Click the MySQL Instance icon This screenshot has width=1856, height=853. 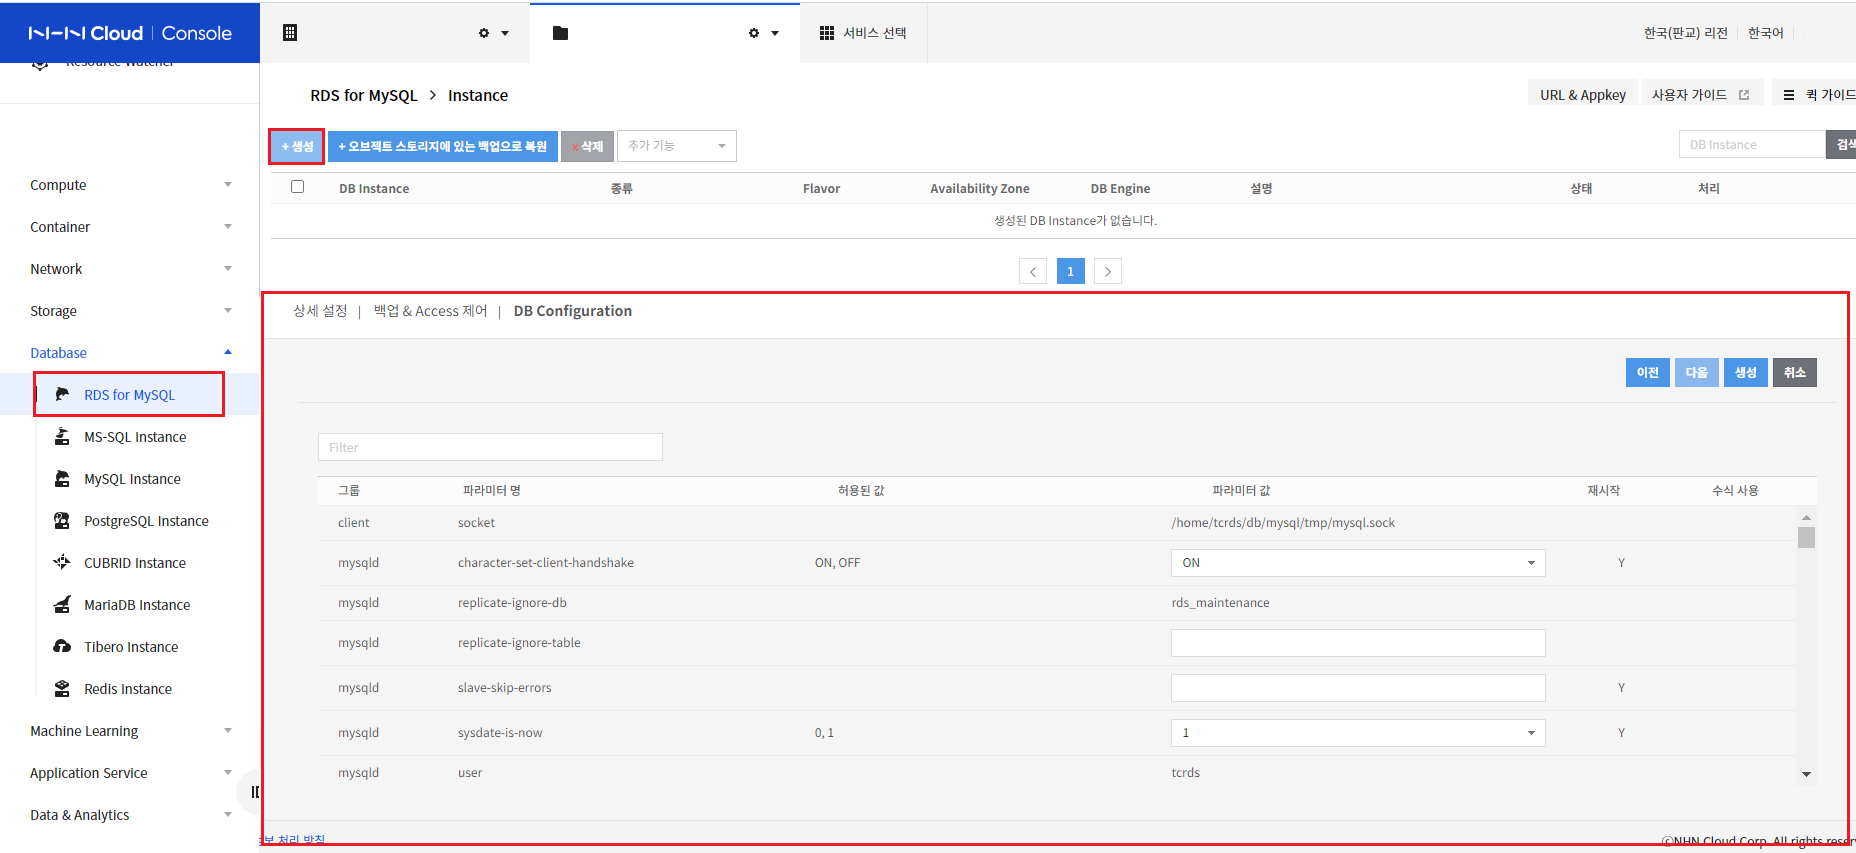62,478
